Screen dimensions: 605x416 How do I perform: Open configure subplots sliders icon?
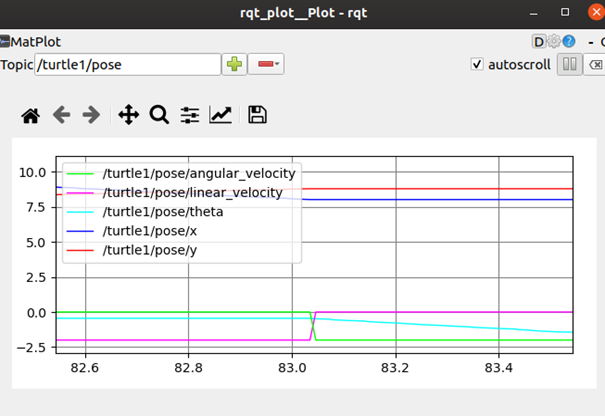[189, 115]
